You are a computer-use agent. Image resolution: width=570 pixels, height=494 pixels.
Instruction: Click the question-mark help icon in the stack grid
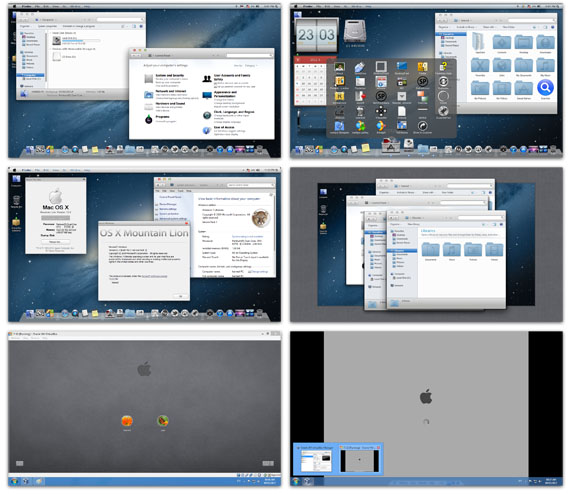443,67
